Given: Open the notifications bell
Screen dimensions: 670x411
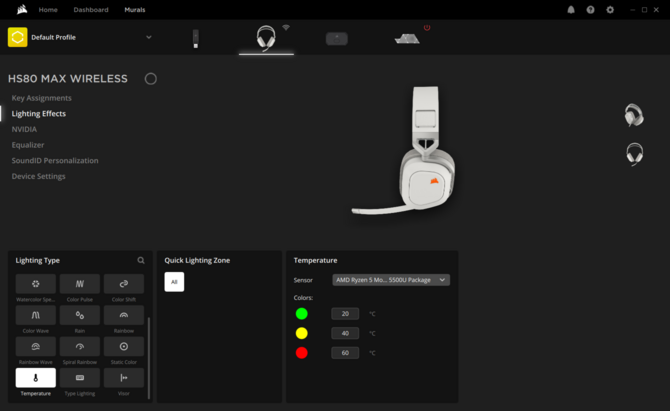Looking at the screenshot, I should click(x=571, y=9).
